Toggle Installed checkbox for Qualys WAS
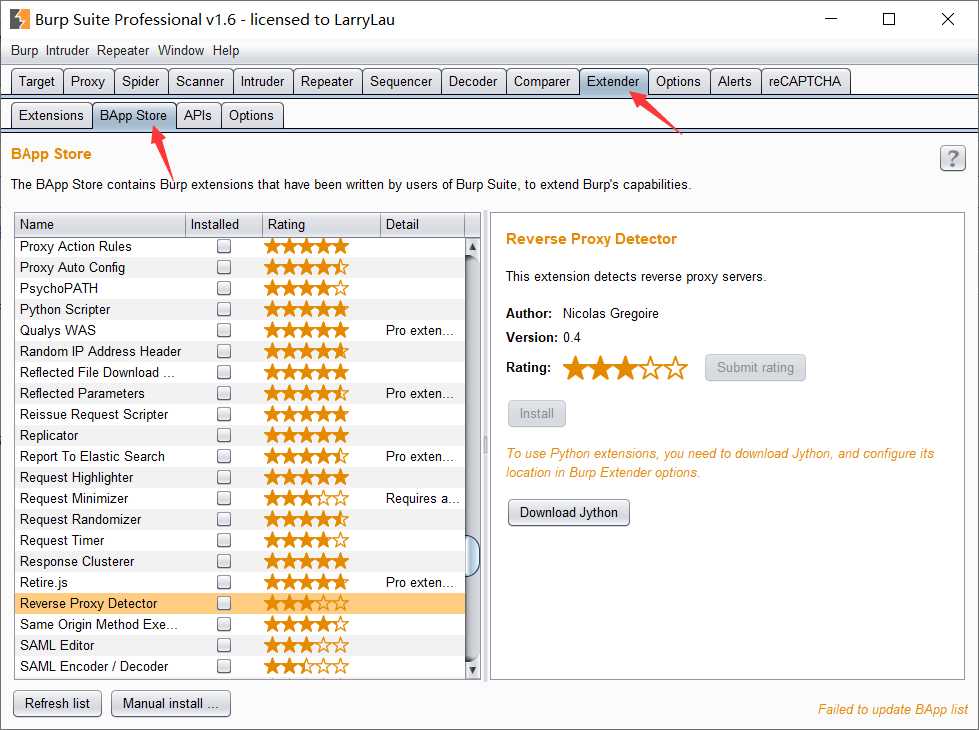The width and height of the screenshot is (979, 730). [x=224, y=330]
